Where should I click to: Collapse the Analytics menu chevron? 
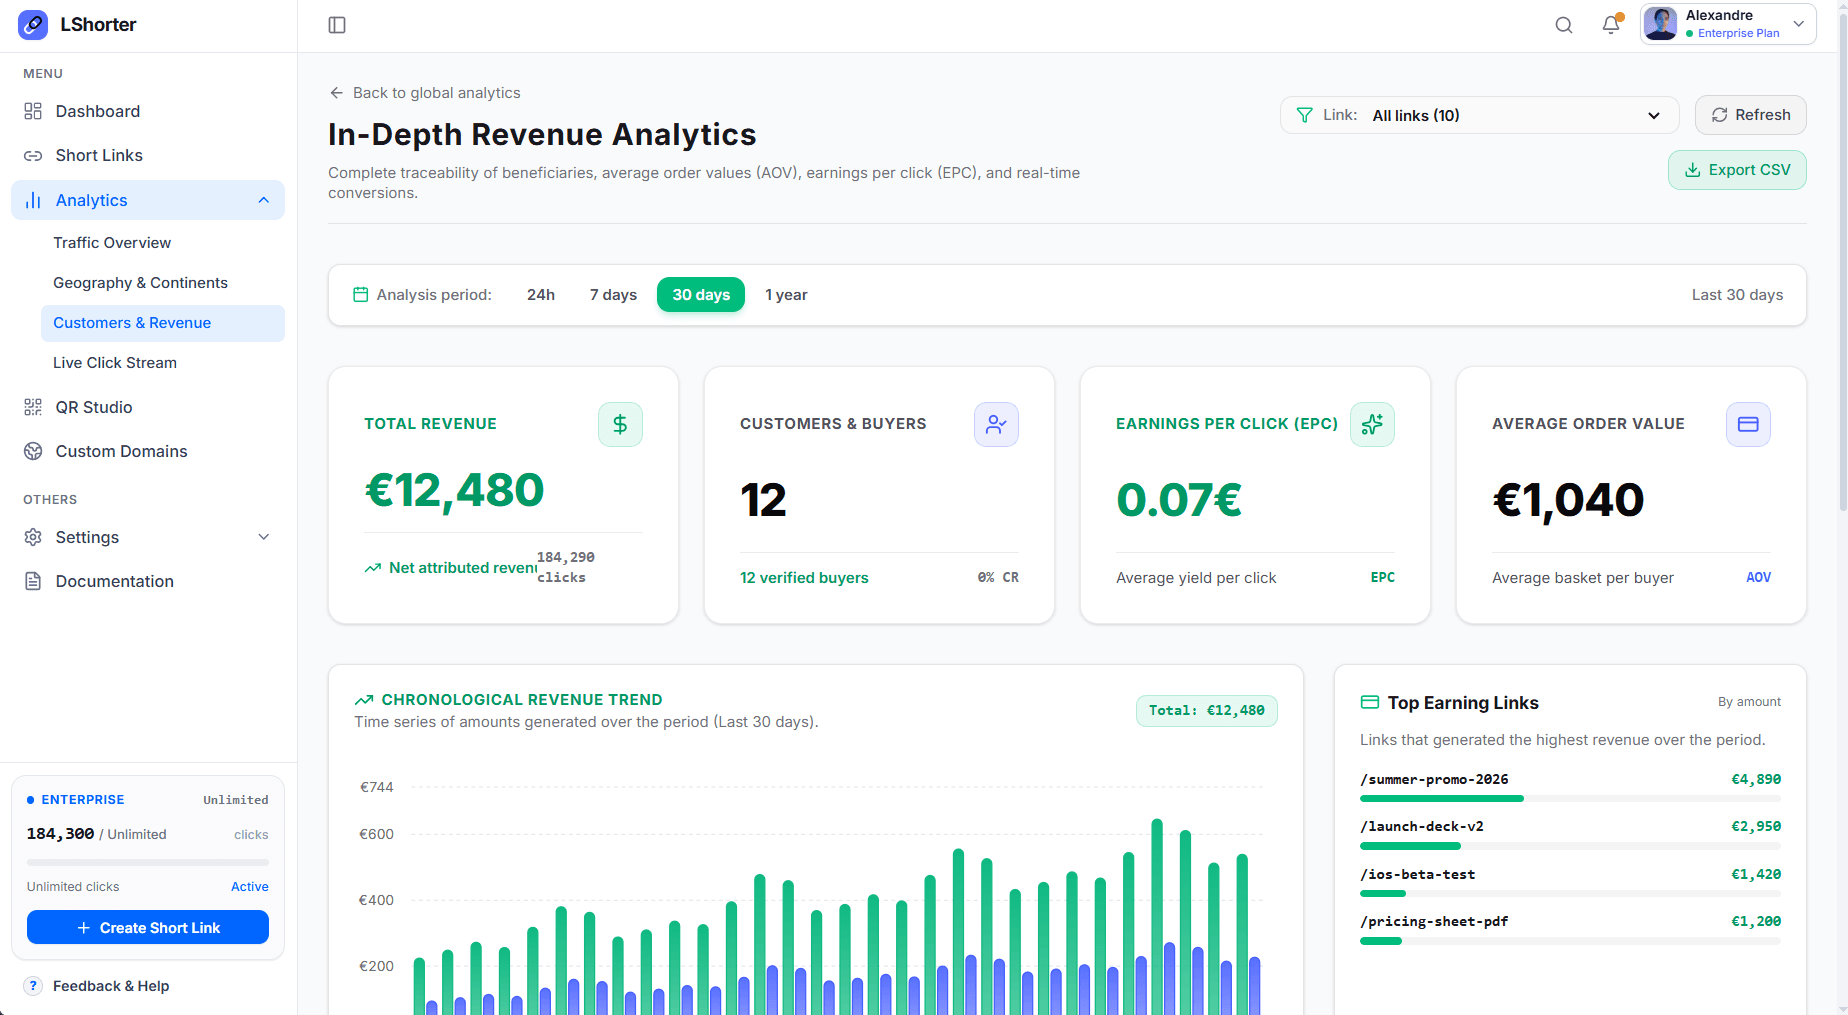264,200
